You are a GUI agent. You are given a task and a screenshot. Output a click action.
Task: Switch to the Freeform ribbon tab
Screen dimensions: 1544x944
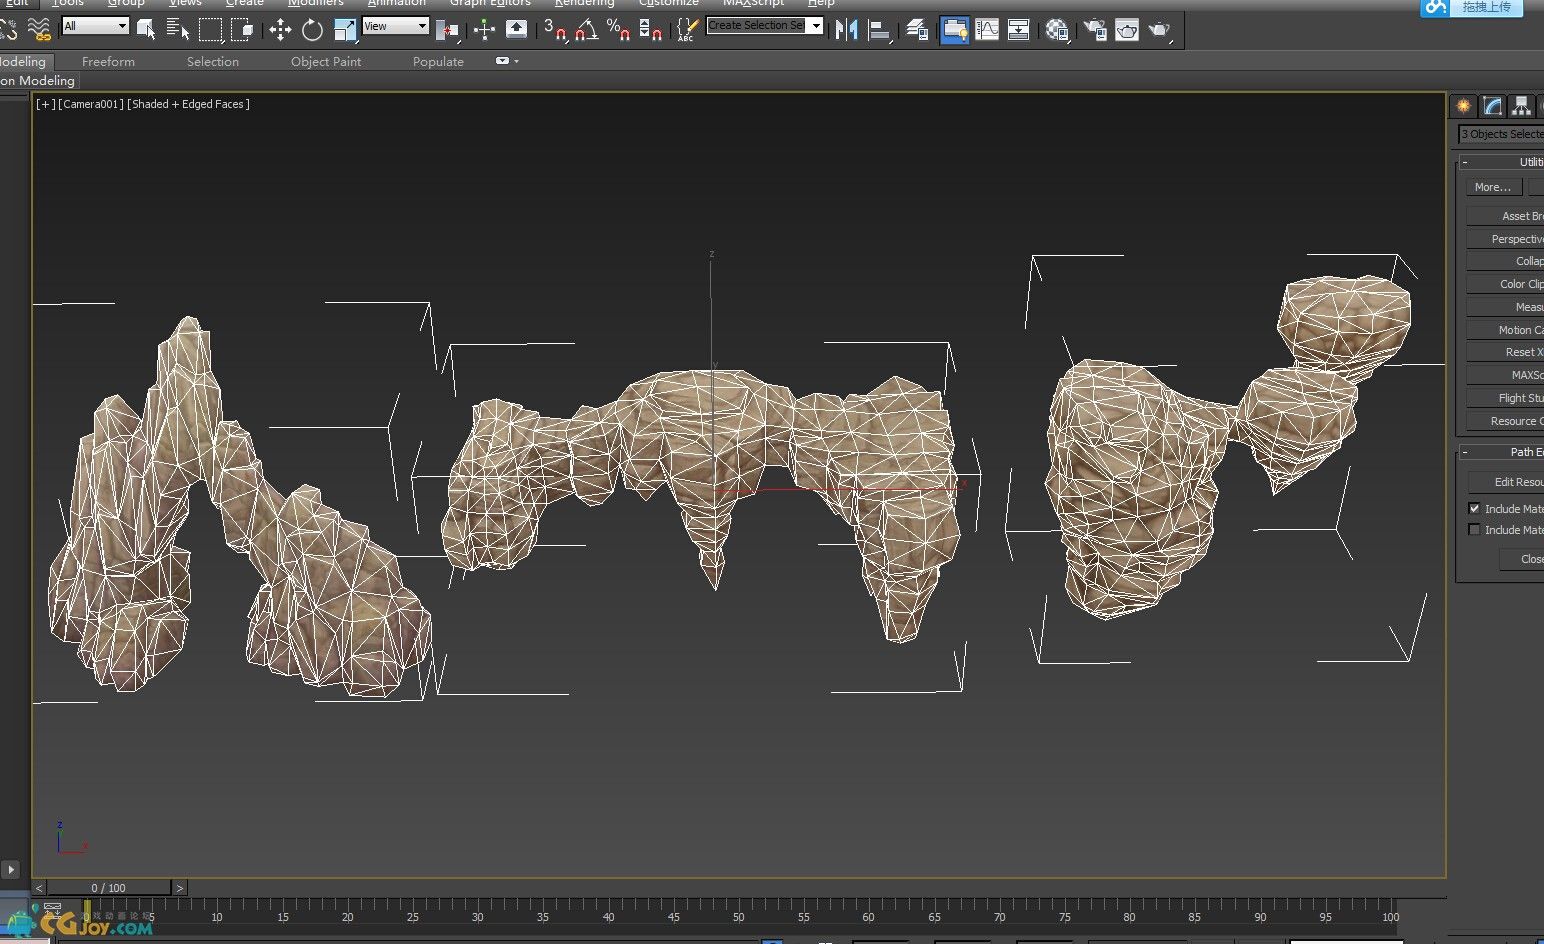108,61
